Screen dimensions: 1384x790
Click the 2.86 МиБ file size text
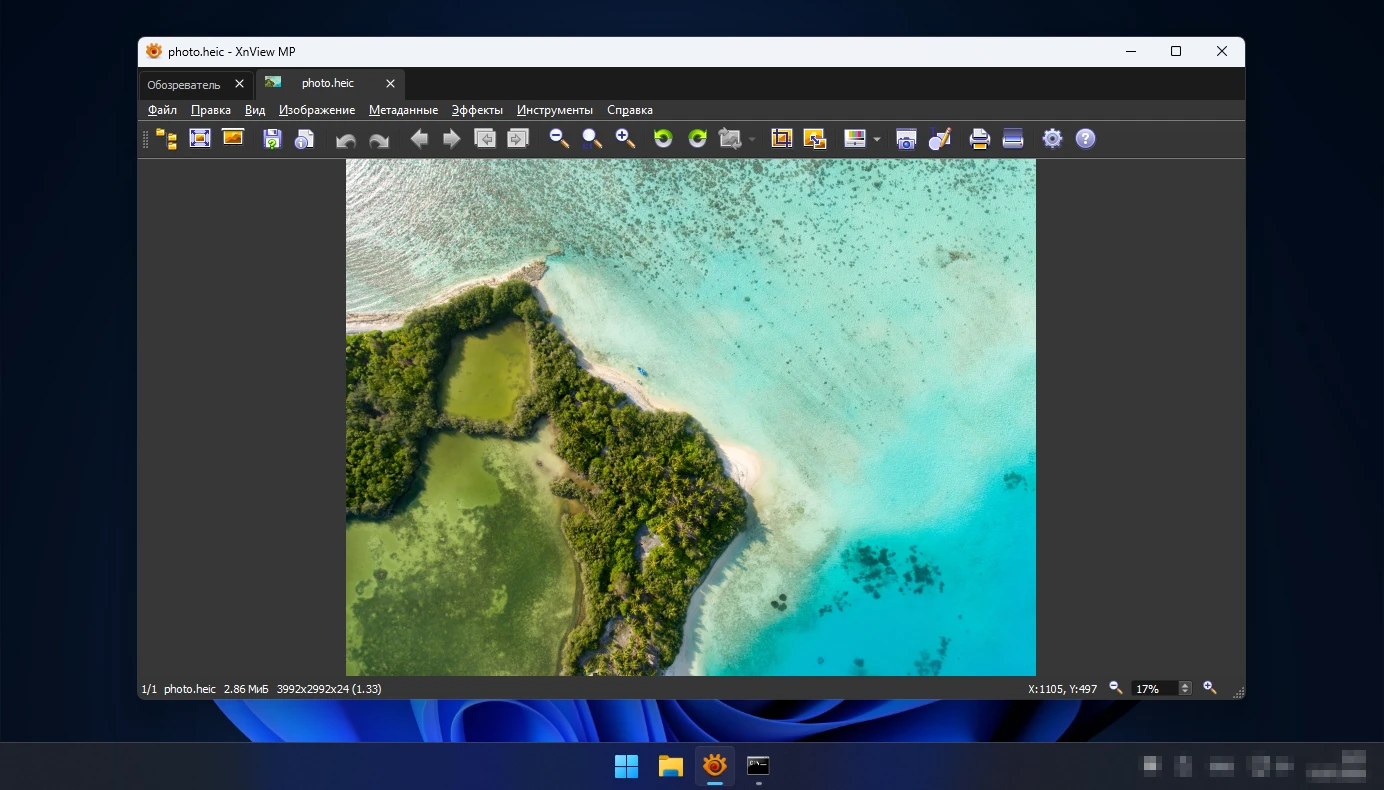(x=246, y=689)
